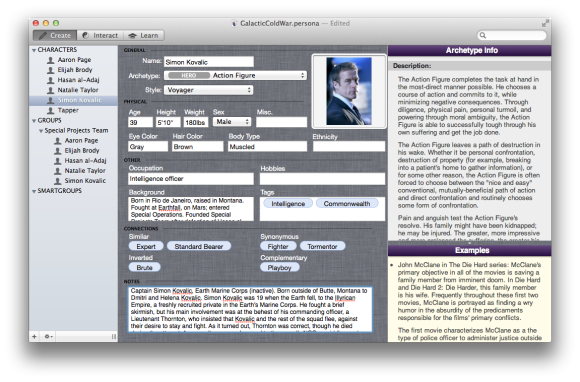
Task: Click the plus button below the sidebar
Action: (34, 336)
